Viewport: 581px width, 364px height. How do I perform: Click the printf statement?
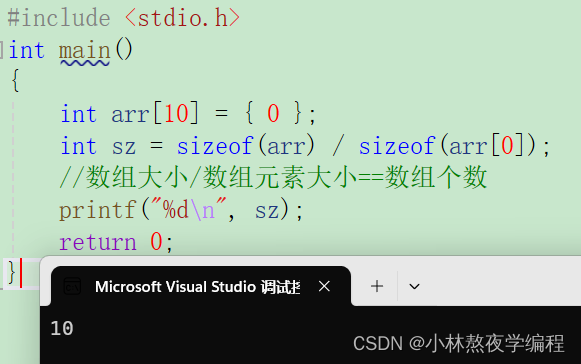(181, 210)
